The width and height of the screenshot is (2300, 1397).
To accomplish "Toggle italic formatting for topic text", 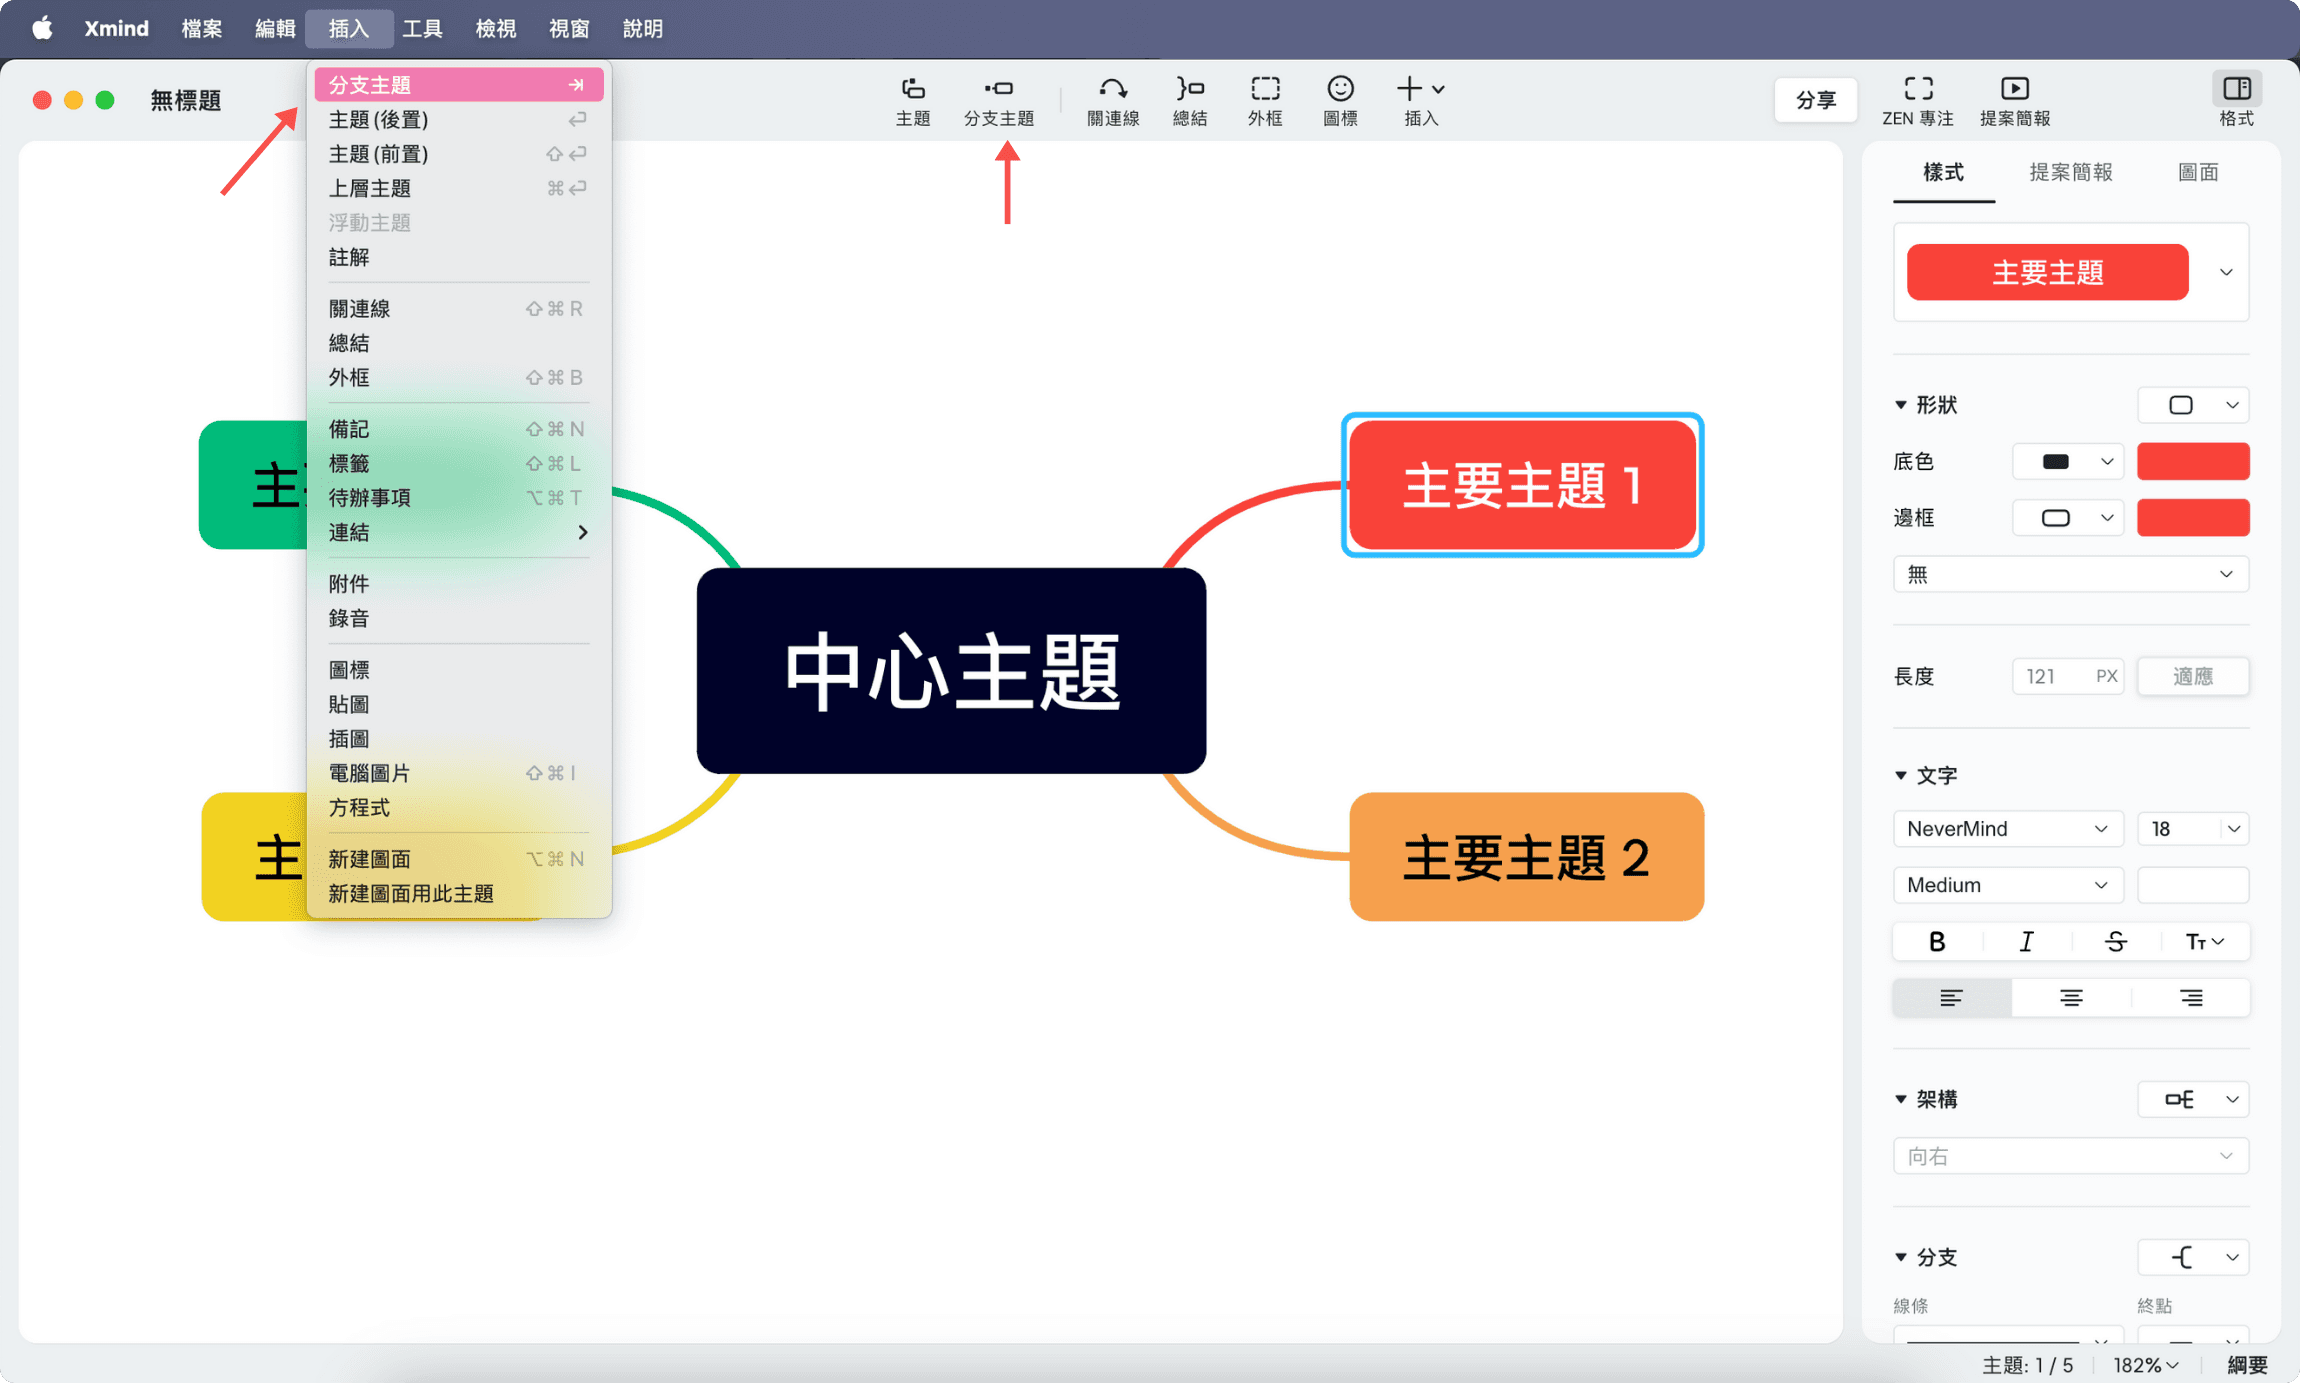I will (2026, 941).
